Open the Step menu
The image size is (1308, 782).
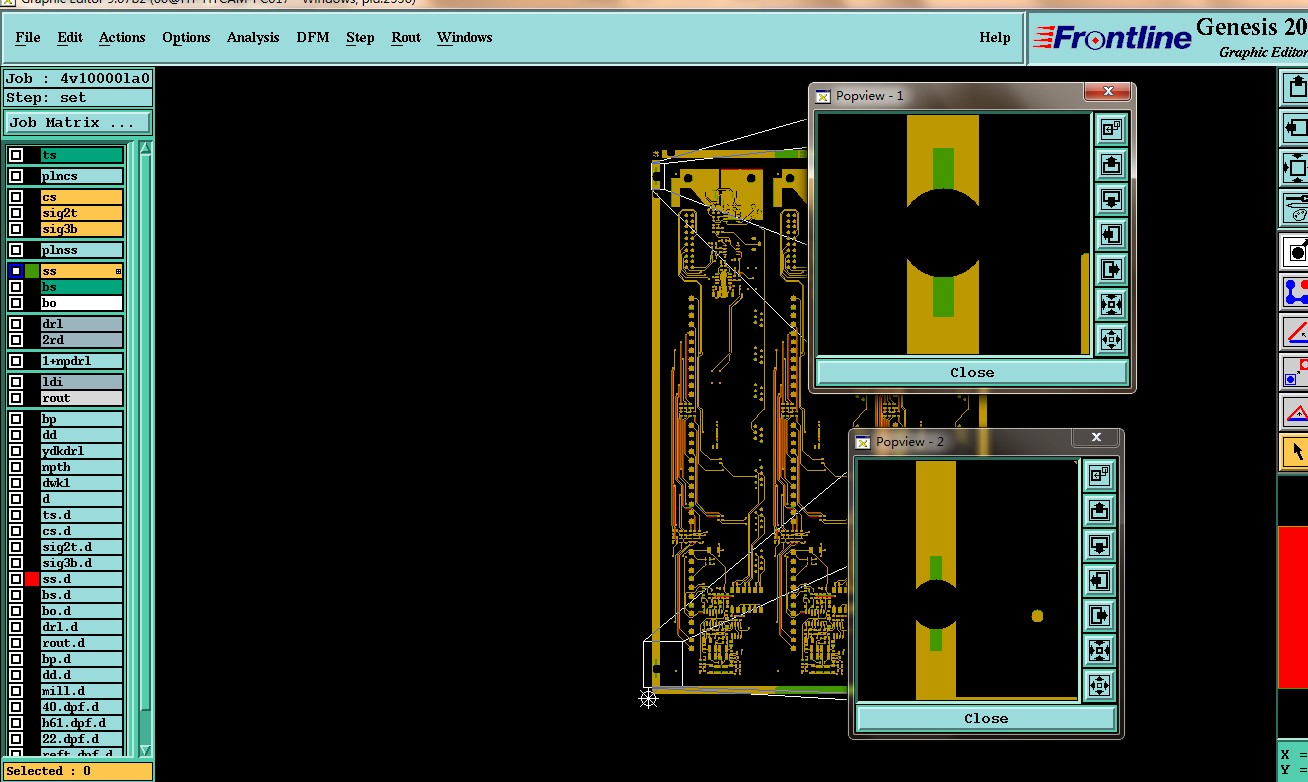(x=360, y=37)
